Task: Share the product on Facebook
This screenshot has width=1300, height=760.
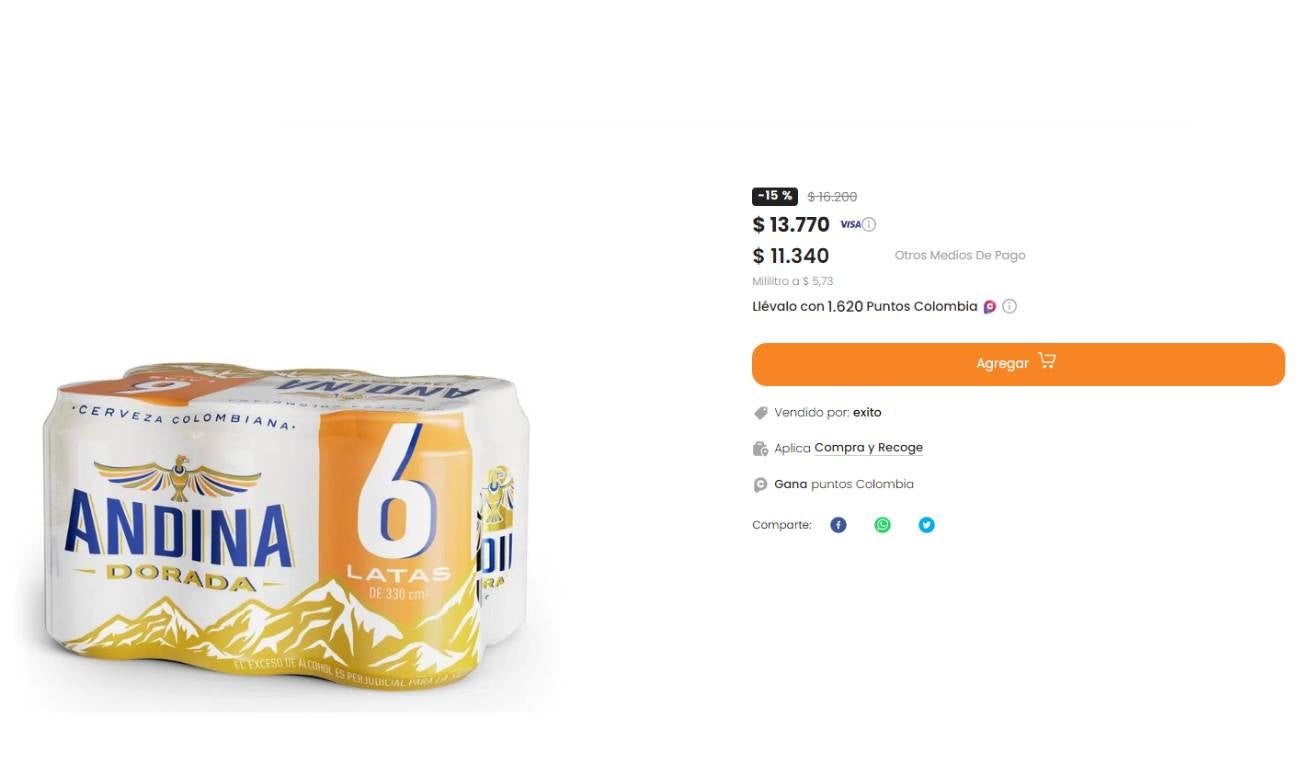Action: [838, 524]
